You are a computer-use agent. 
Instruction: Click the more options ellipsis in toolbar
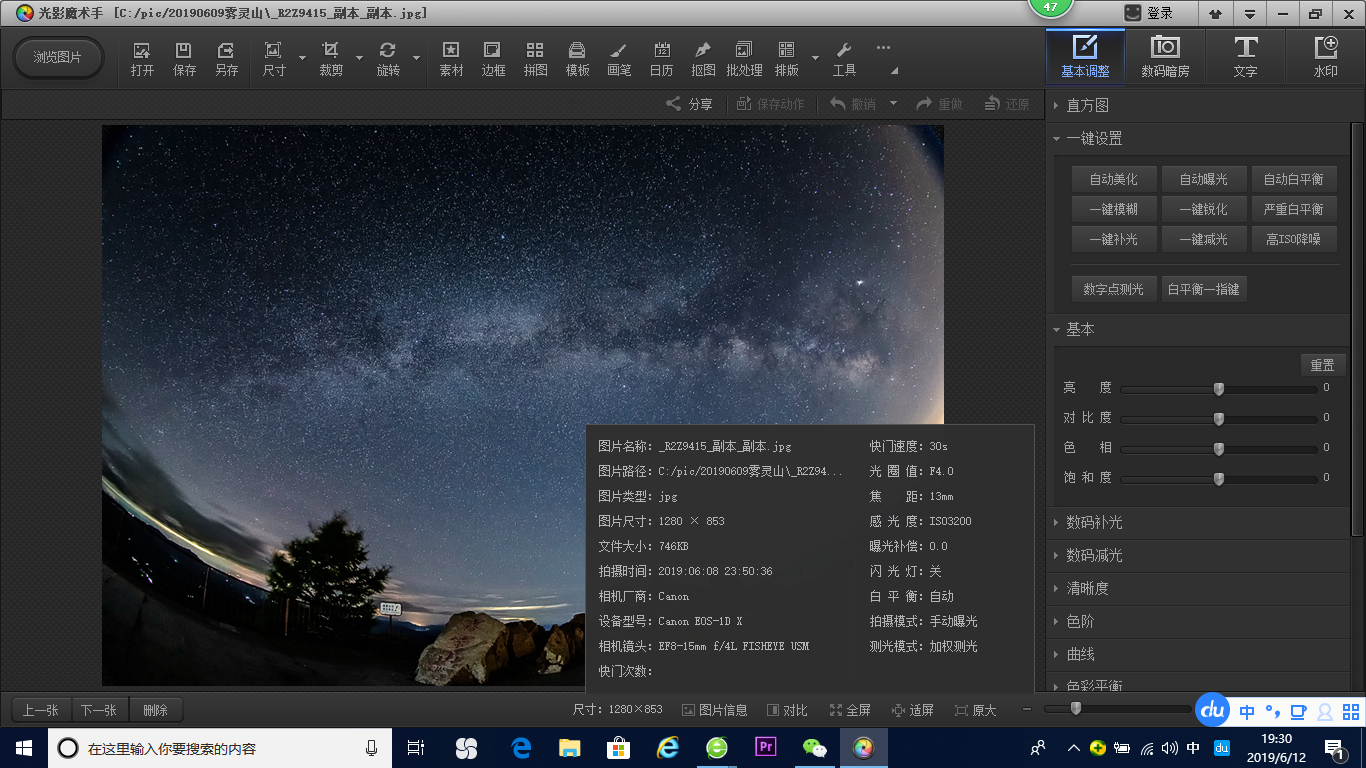pos(883,47)
